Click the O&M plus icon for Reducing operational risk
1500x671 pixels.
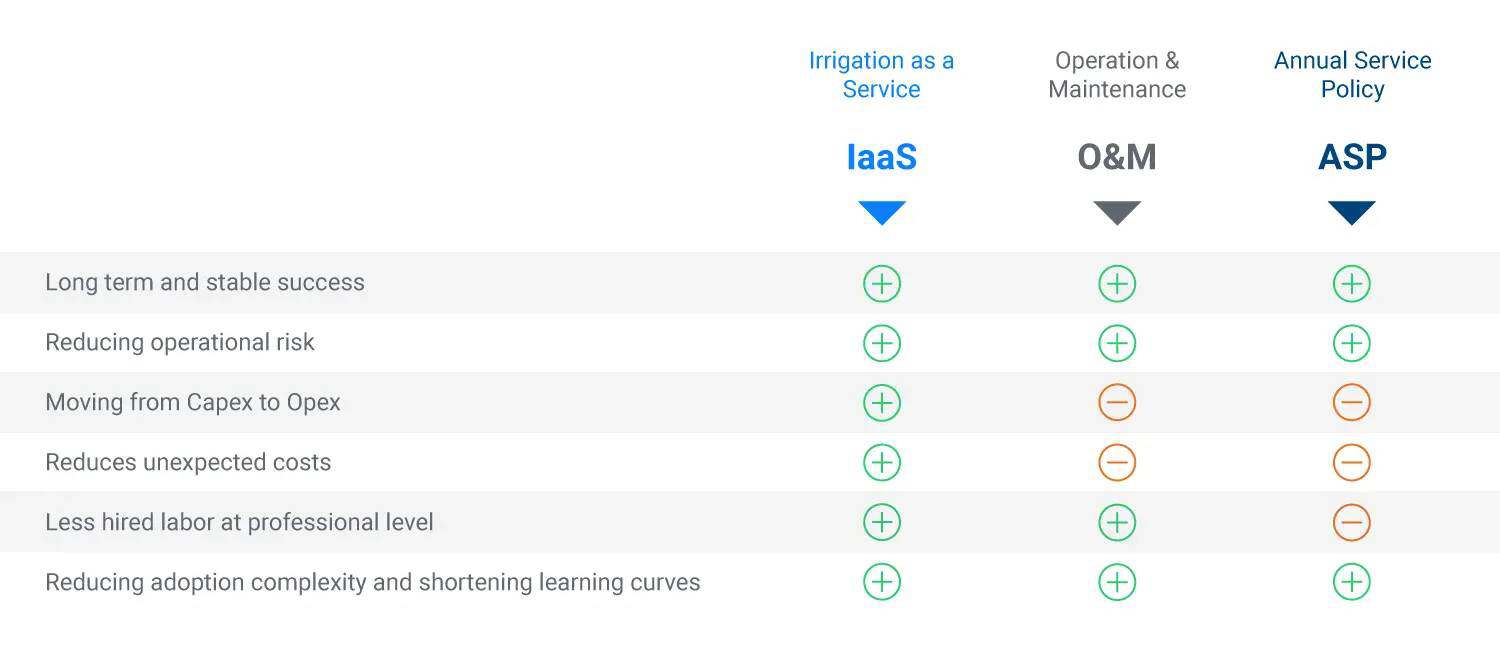click(x=1117, y=343)
